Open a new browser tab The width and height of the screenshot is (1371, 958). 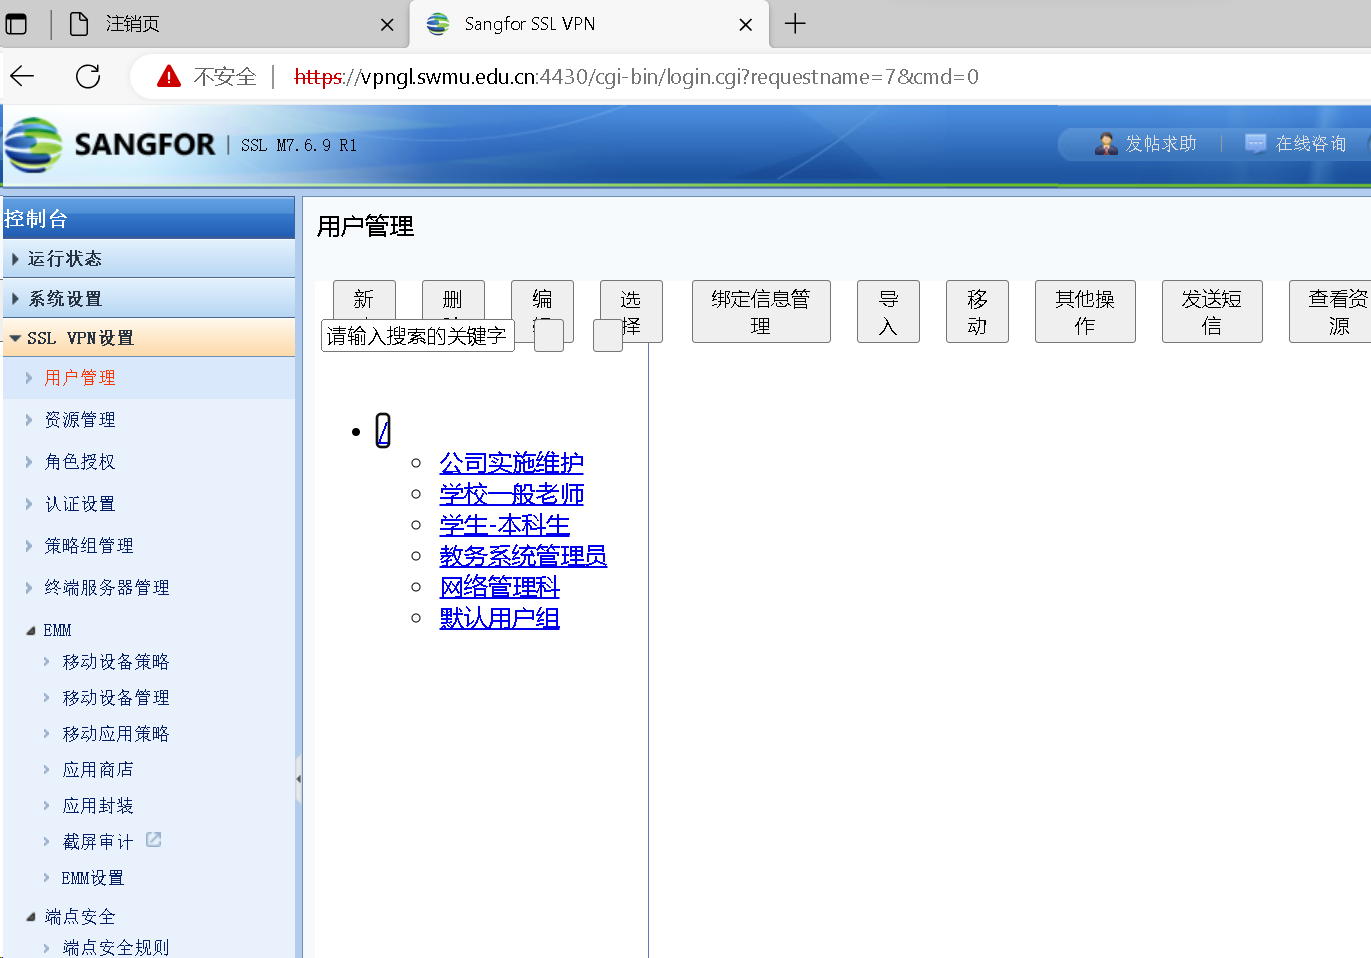(x=795, y=24)
